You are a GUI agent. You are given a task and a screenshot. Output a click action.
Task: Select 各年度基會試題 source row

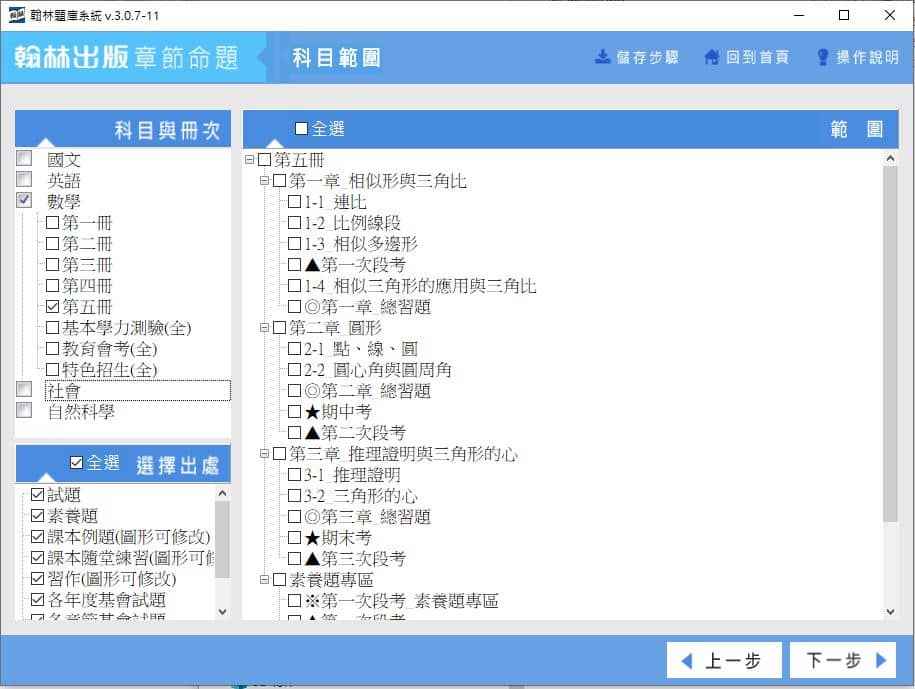106,600
